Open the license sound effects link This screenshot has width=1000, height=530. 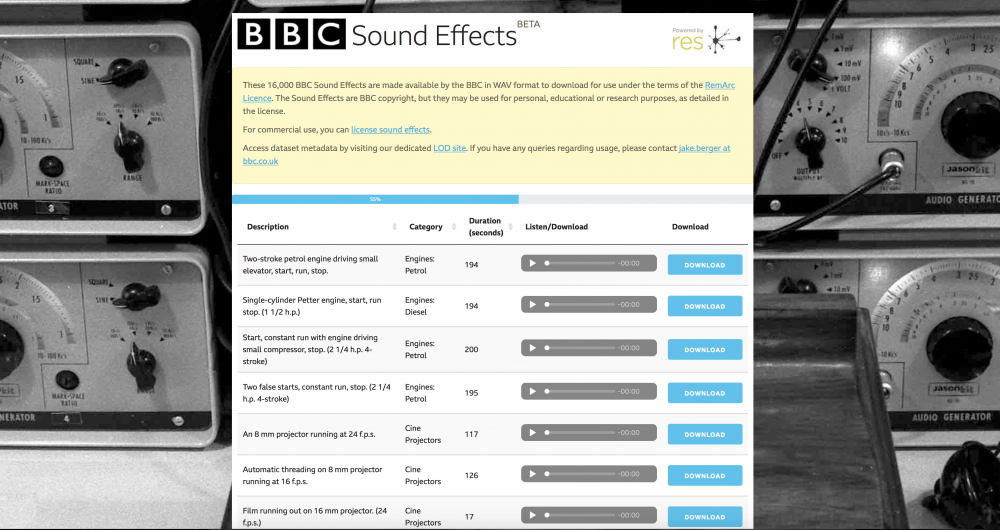[x=390, y=130]
